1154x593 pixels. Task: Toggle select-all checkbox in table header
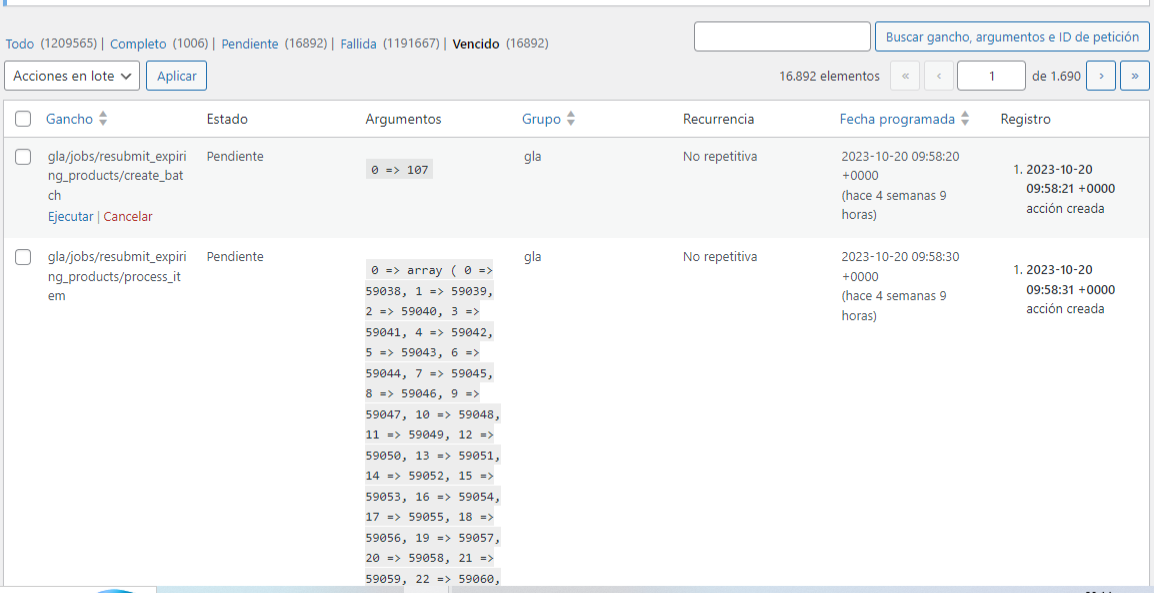[23, 118]
